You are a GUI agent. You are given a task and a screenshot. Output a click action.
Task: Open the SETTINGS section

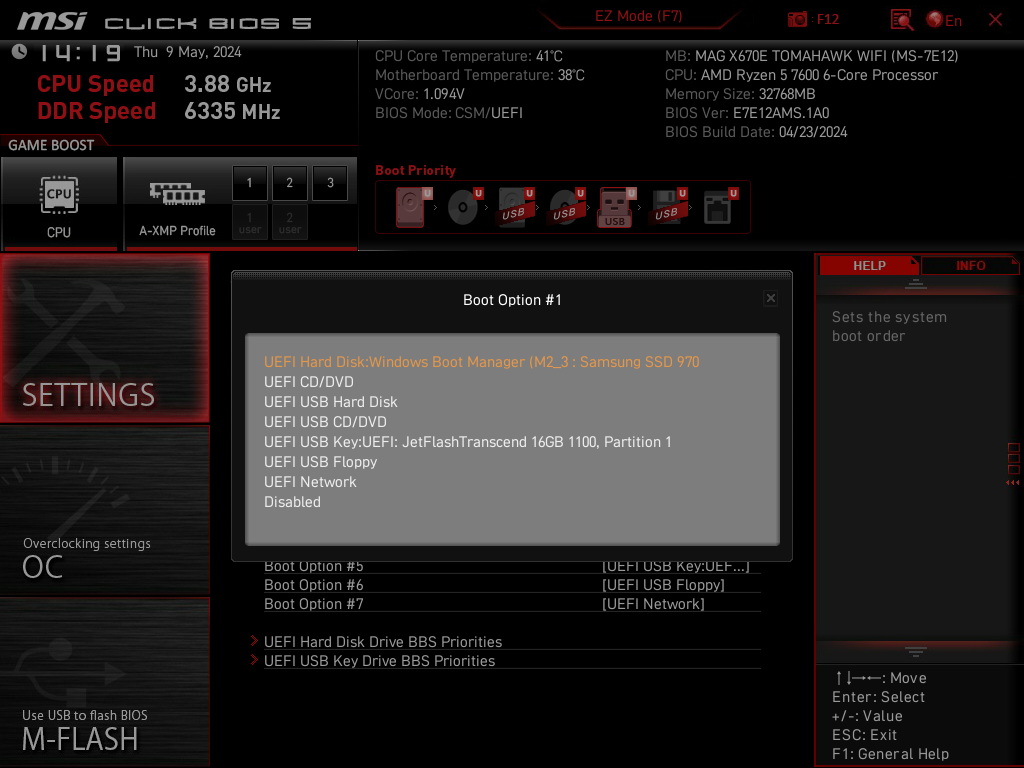click(104, 338)
